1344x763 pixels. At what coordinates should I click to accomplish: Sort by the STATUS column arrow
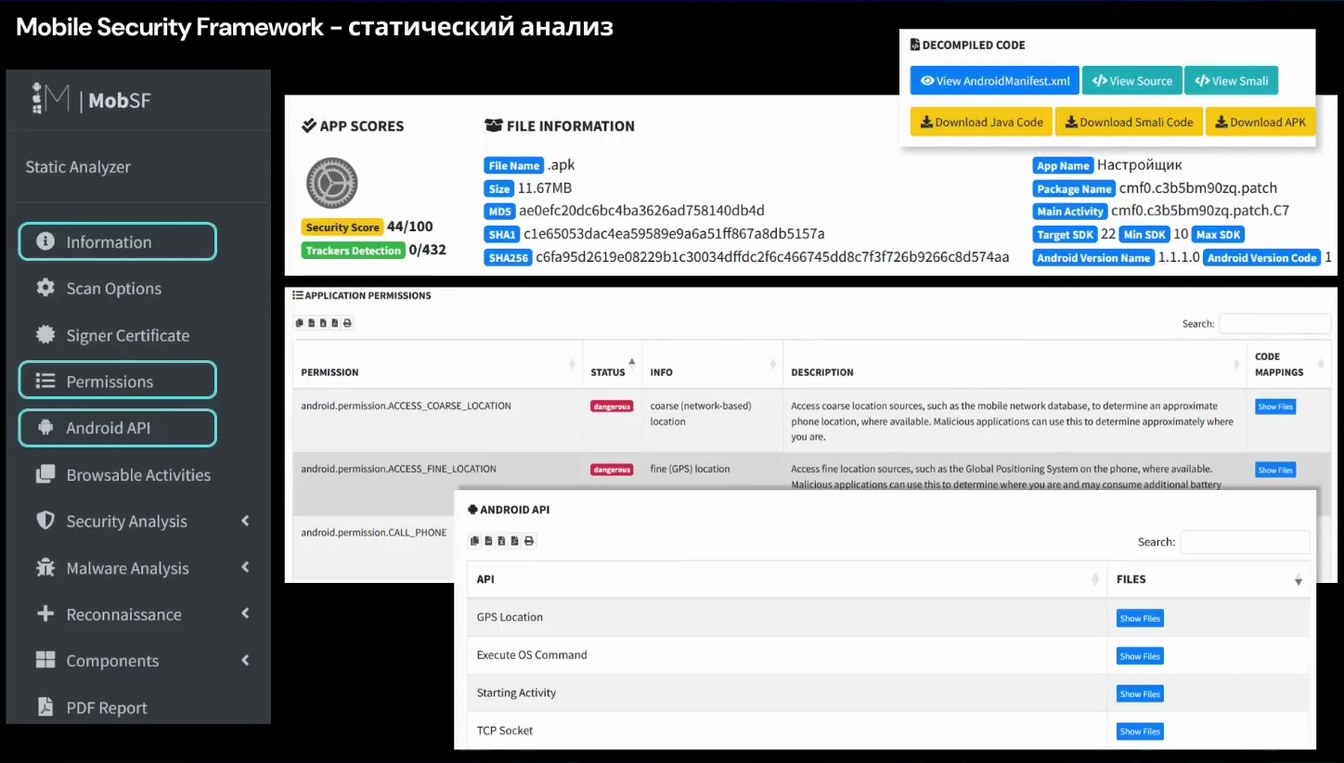631,365
